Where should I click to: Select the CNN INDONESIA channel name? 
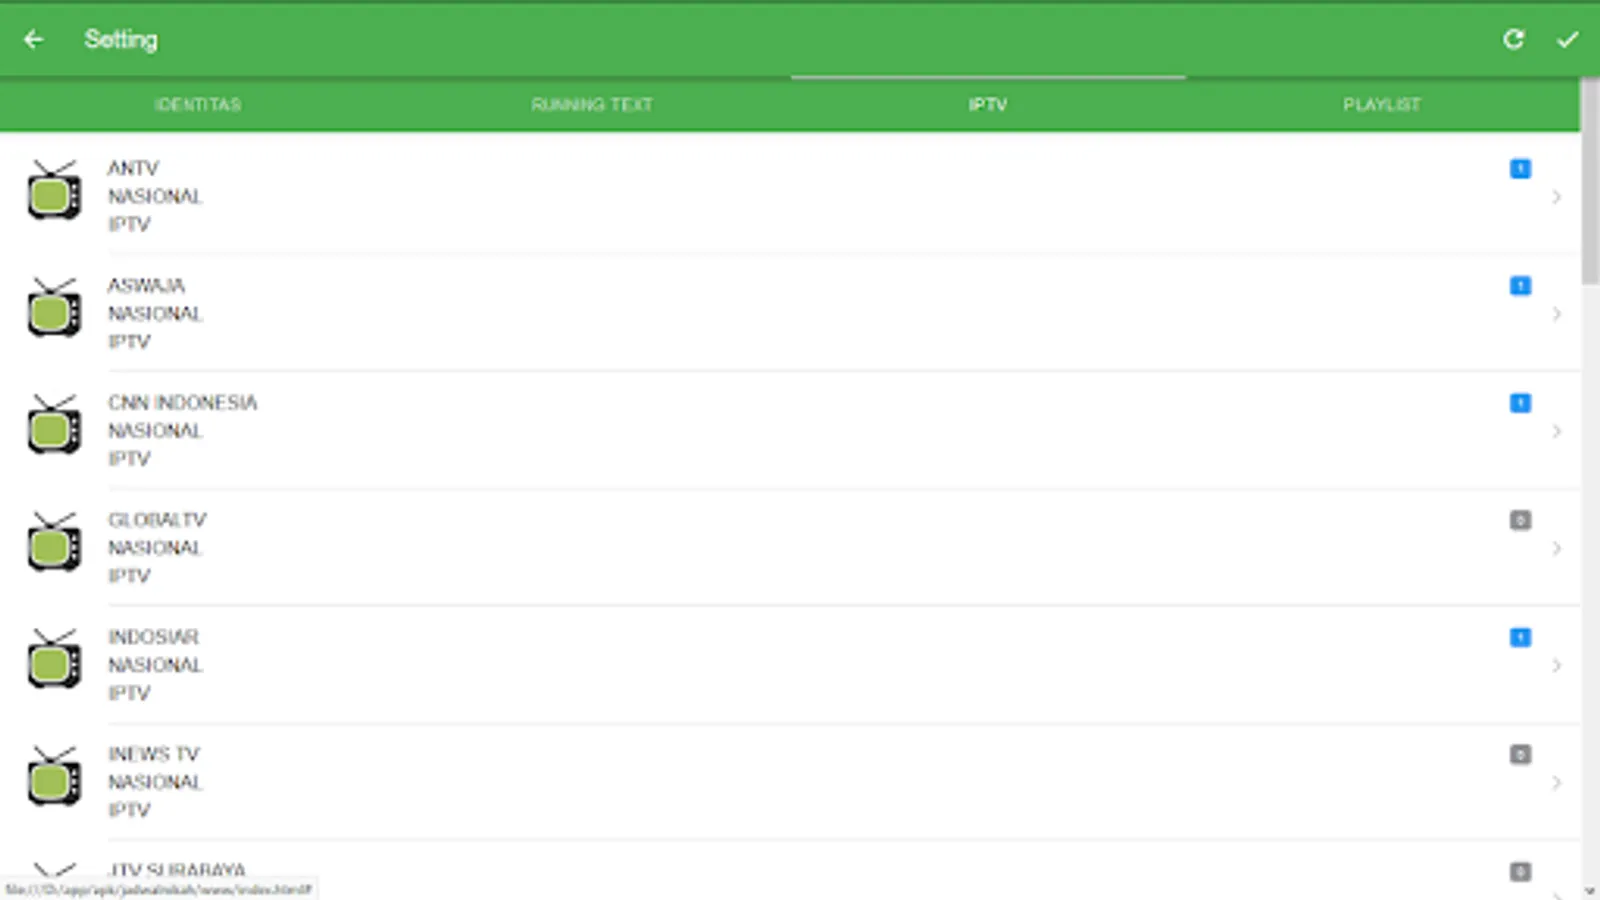[x=182, y=402]
